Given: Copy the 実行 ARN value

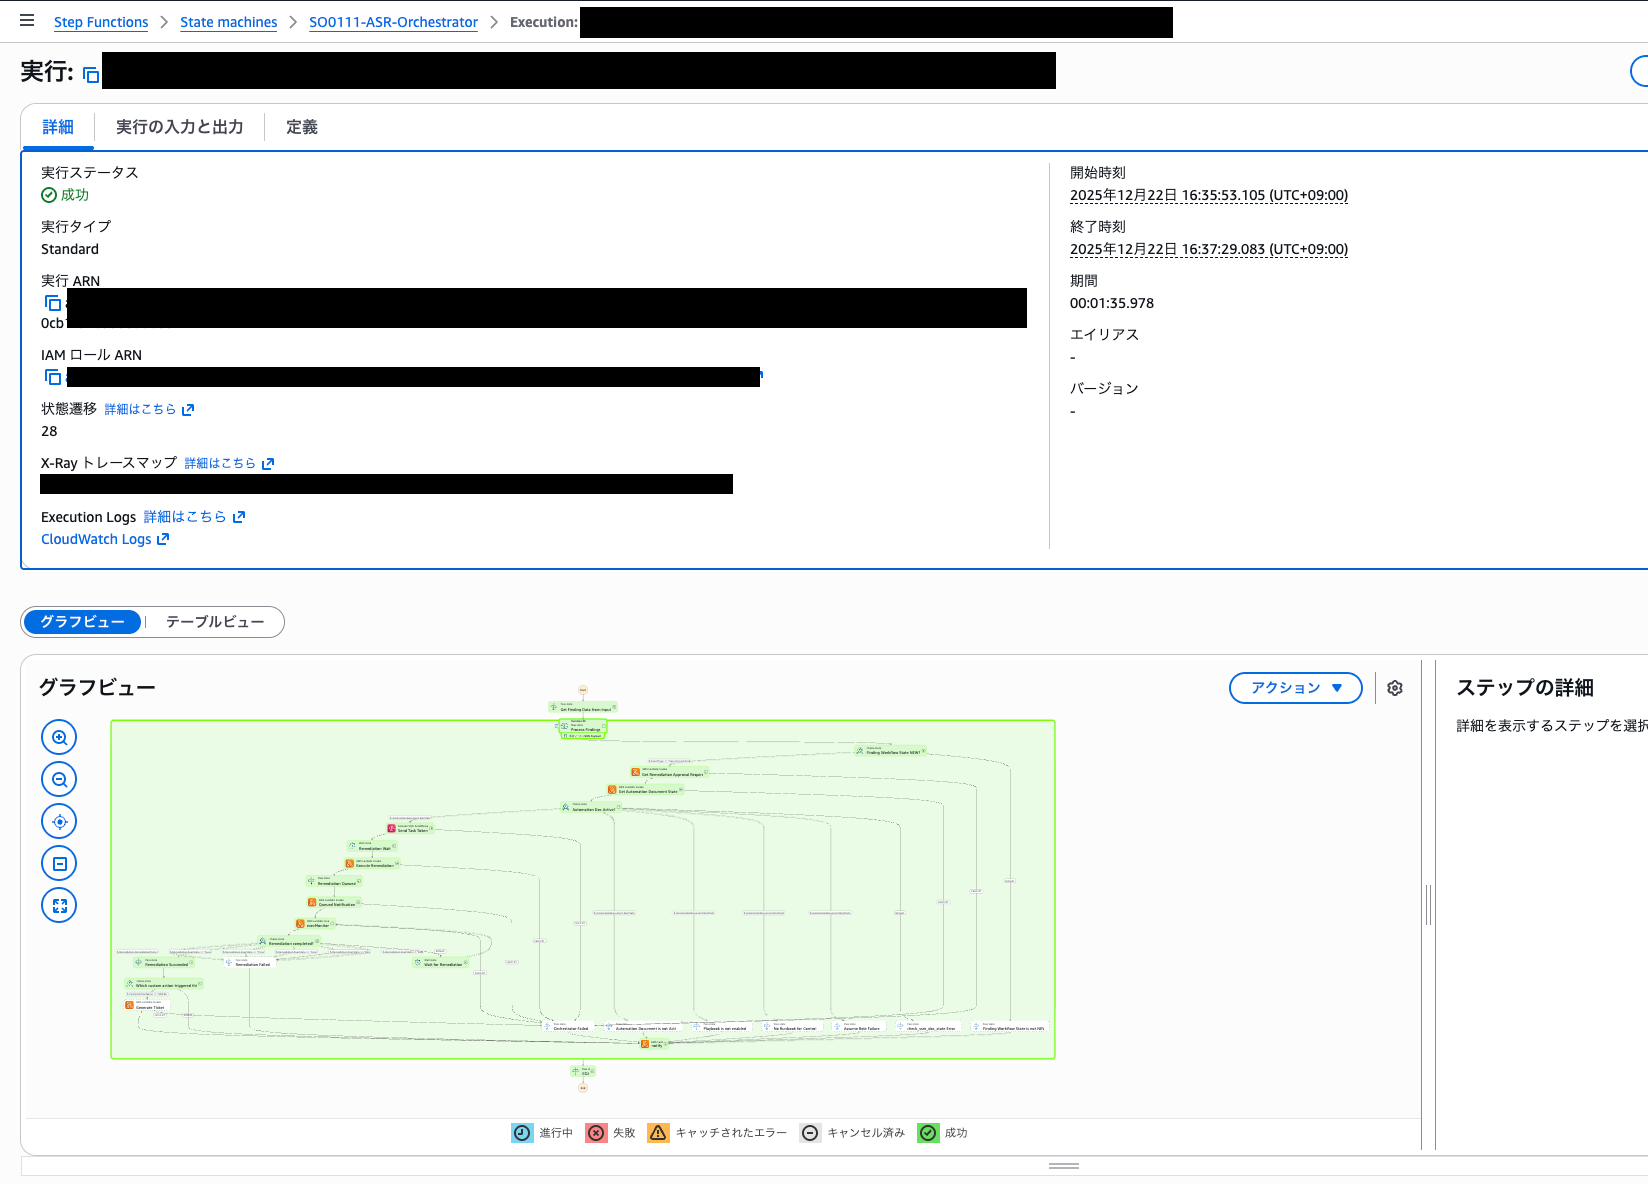Looking at the screenshot, I should [53, 303].
